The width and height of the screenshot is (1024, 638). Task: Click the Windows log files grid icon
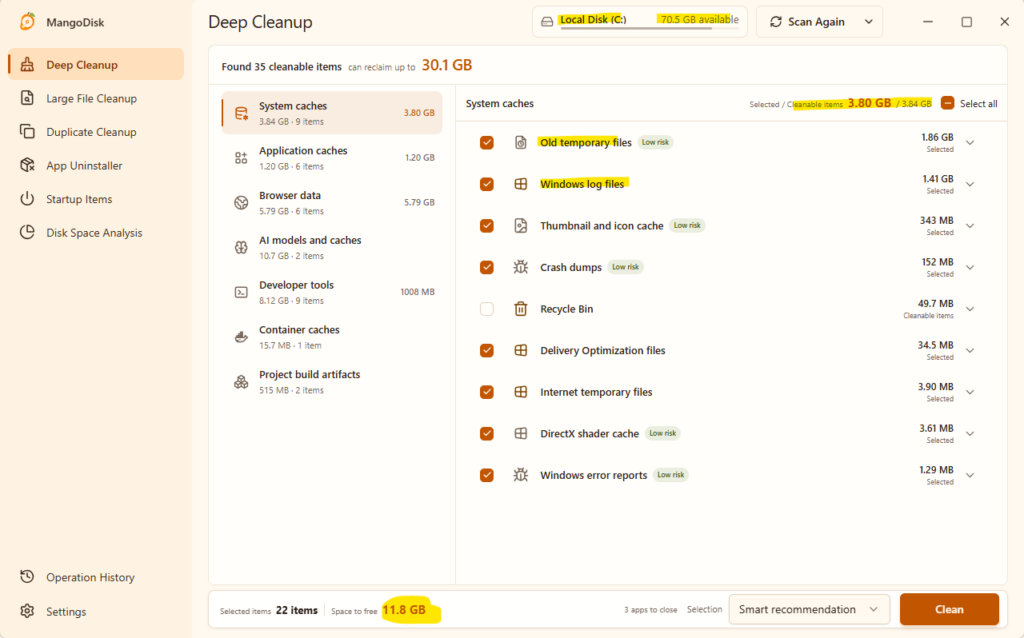pos(520,184)
